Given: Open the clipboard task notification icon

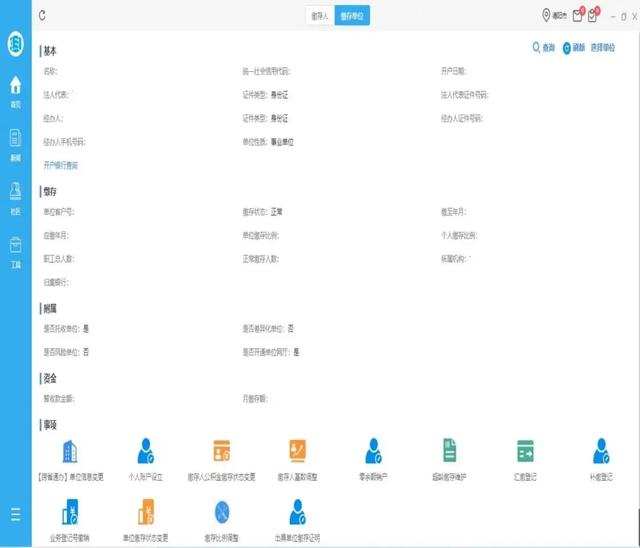Looking at the screenshot, I should [x=593, y=15].
